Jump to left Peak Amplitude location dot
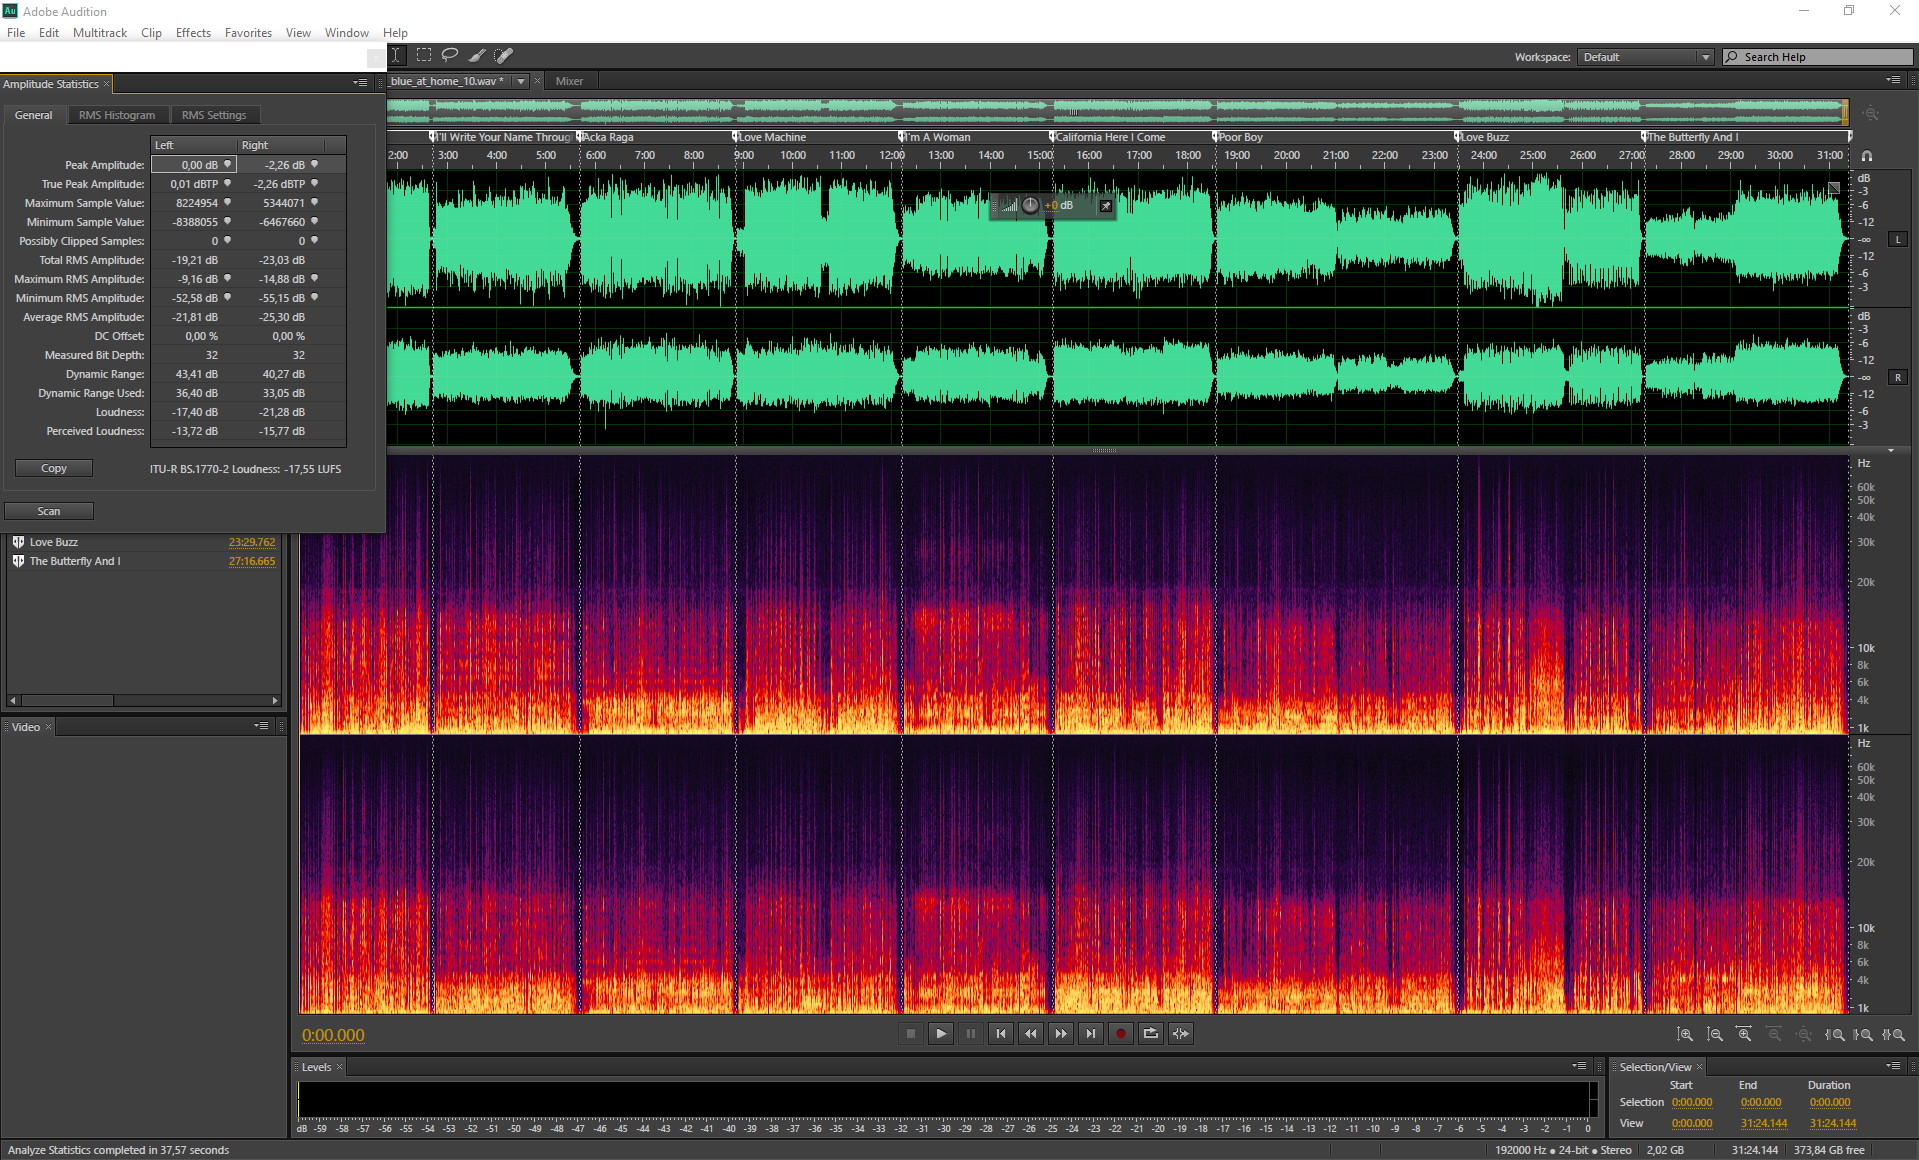Image resolution: width=1919 pixels, height=1160 pixels. (x=228, y=164)
